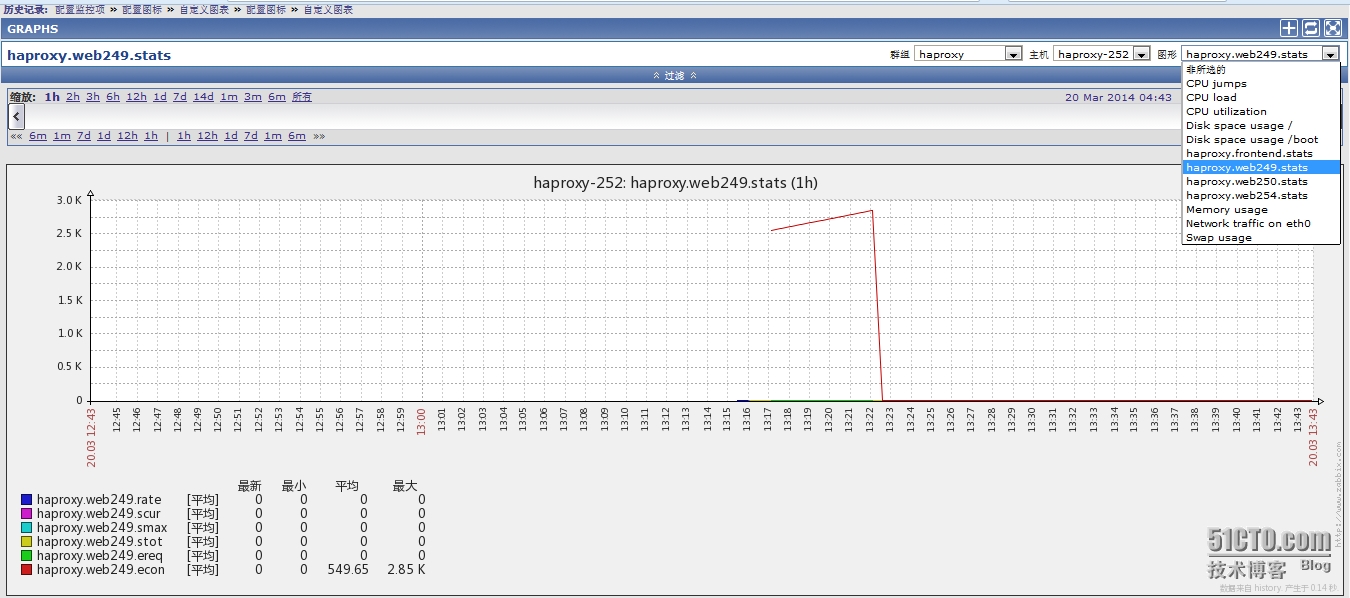Select highlighted haproxy.web249.stats option in list
Viewport: 1350px width, 598px height.
[1260, 168]
